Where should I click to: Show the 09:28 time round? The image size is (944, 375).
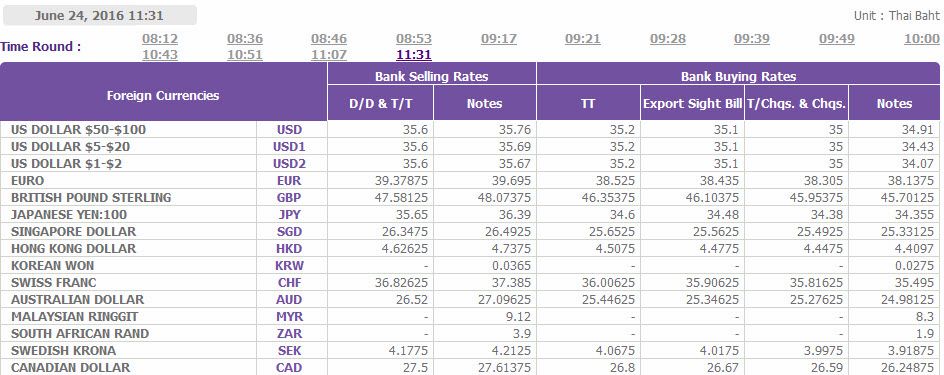pos(668,39)
